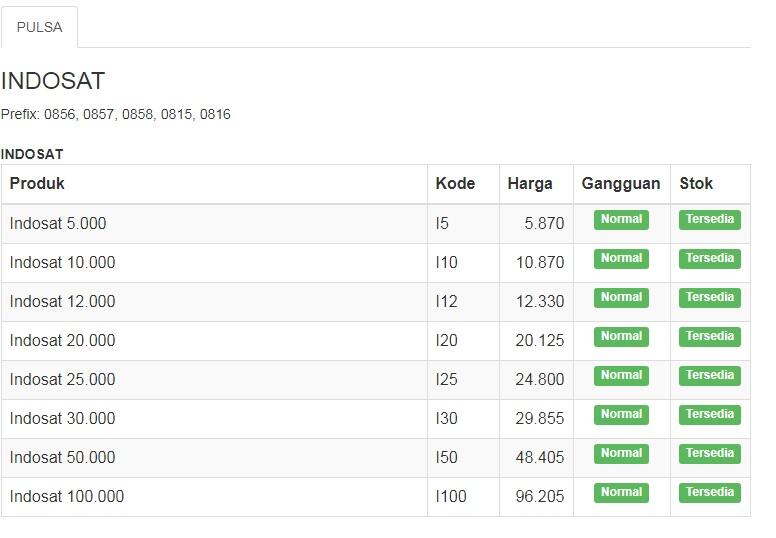
Task: Open the PULSA tab
Action: point(40,27)
